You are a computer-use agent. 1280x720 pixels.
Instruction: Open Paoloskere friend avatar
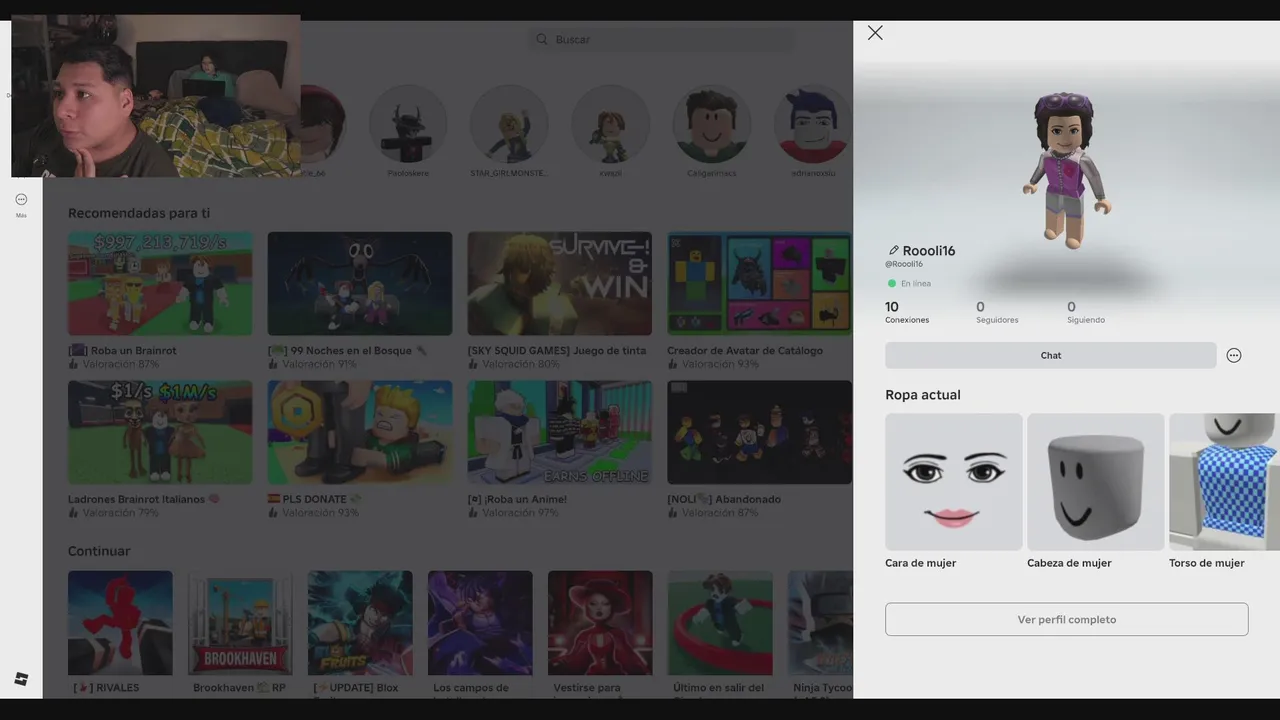[x=408, y=125]
